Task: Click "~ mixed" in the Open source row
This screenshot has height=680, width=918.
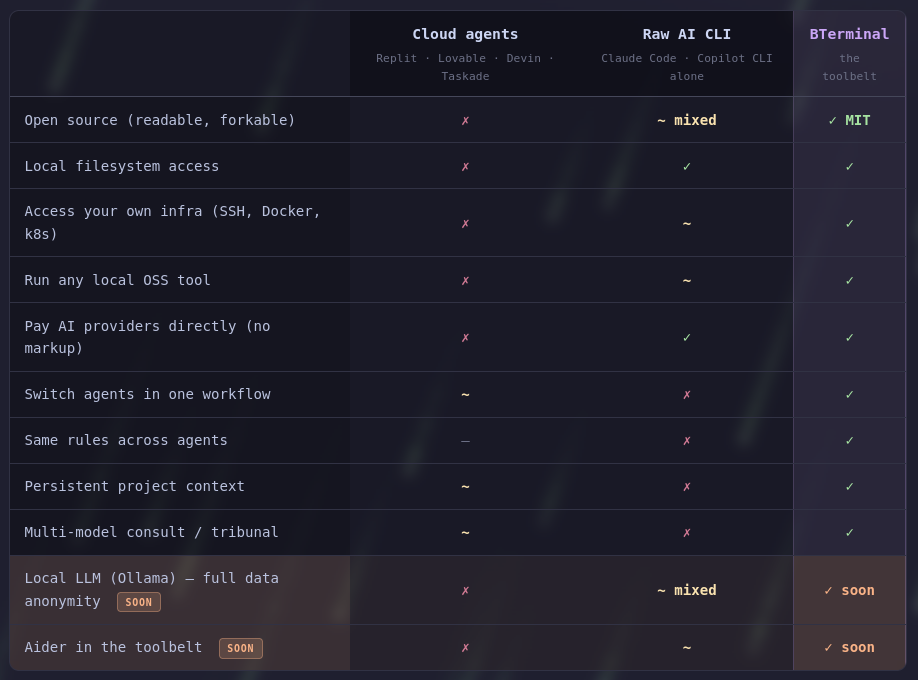Action: tap(686, 120)
